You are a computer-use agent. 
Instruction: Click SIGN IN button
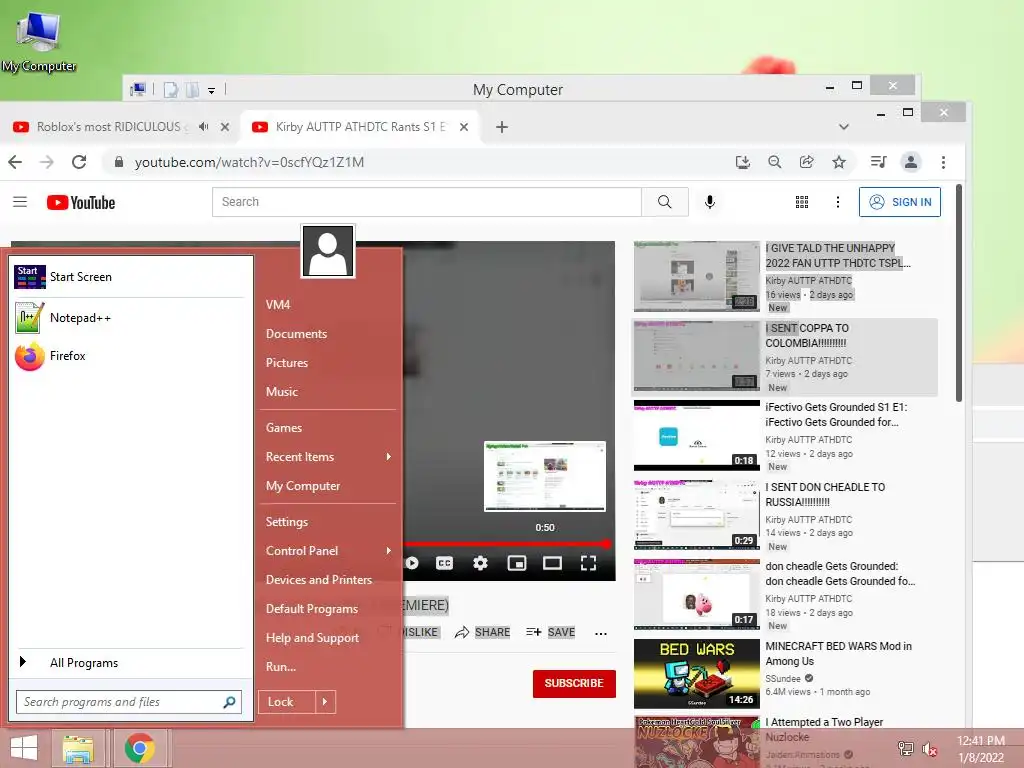[900, 202]
